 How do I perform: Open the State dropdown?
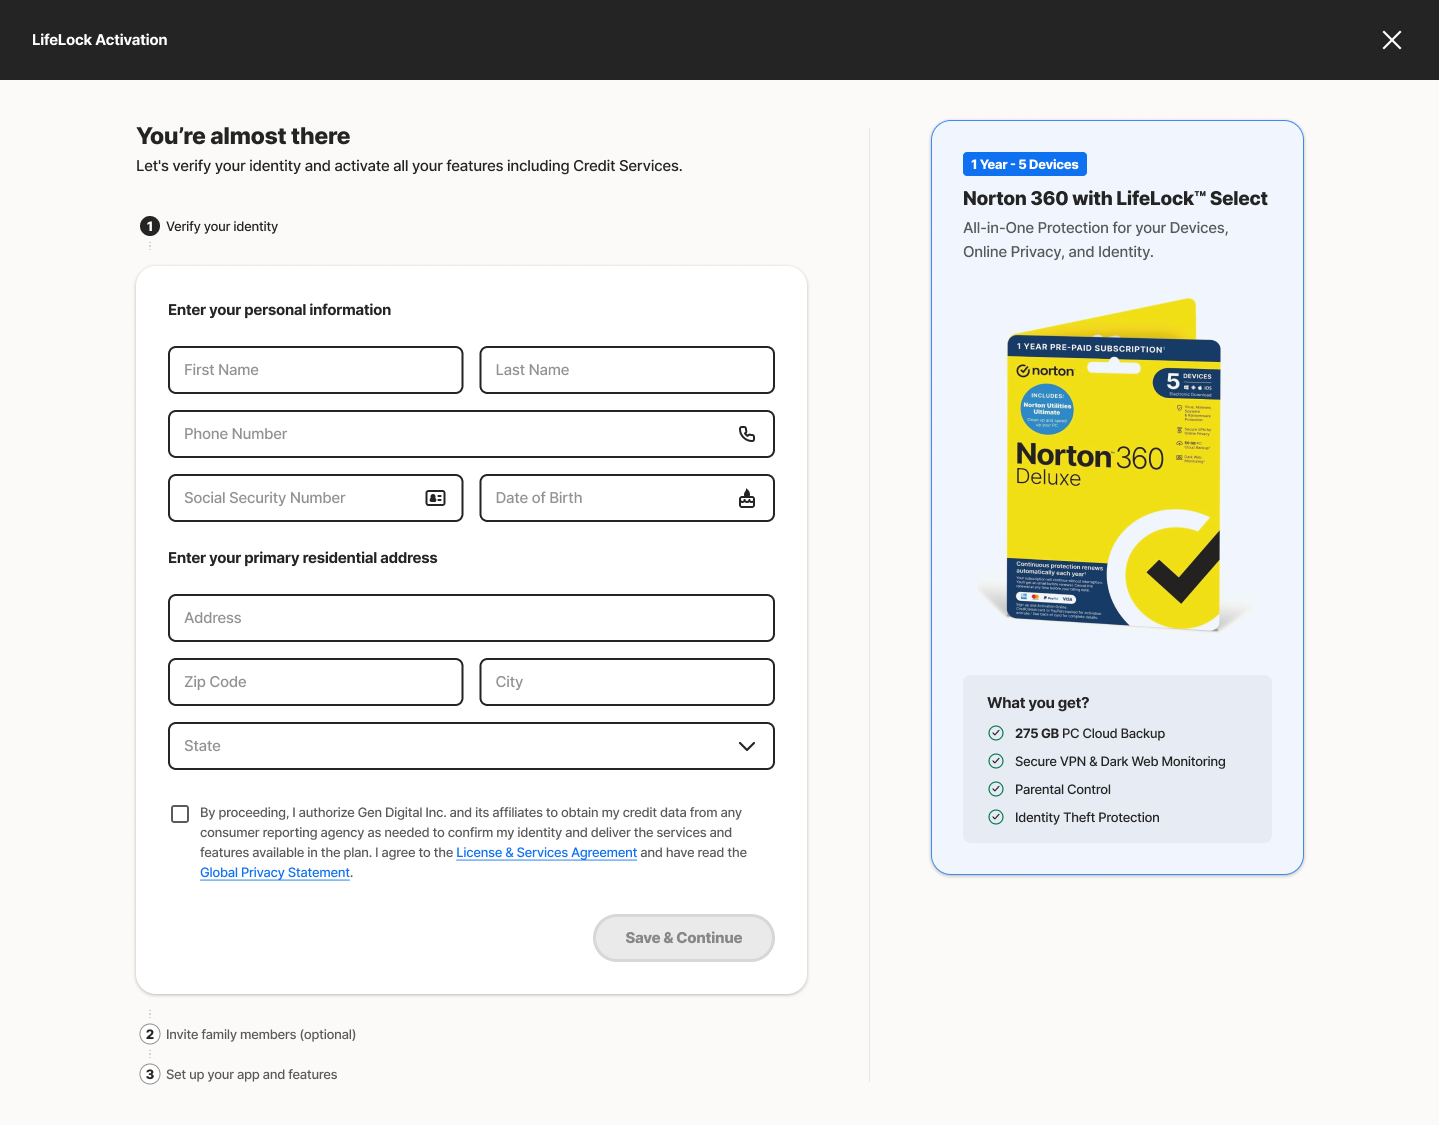[471, 746]
